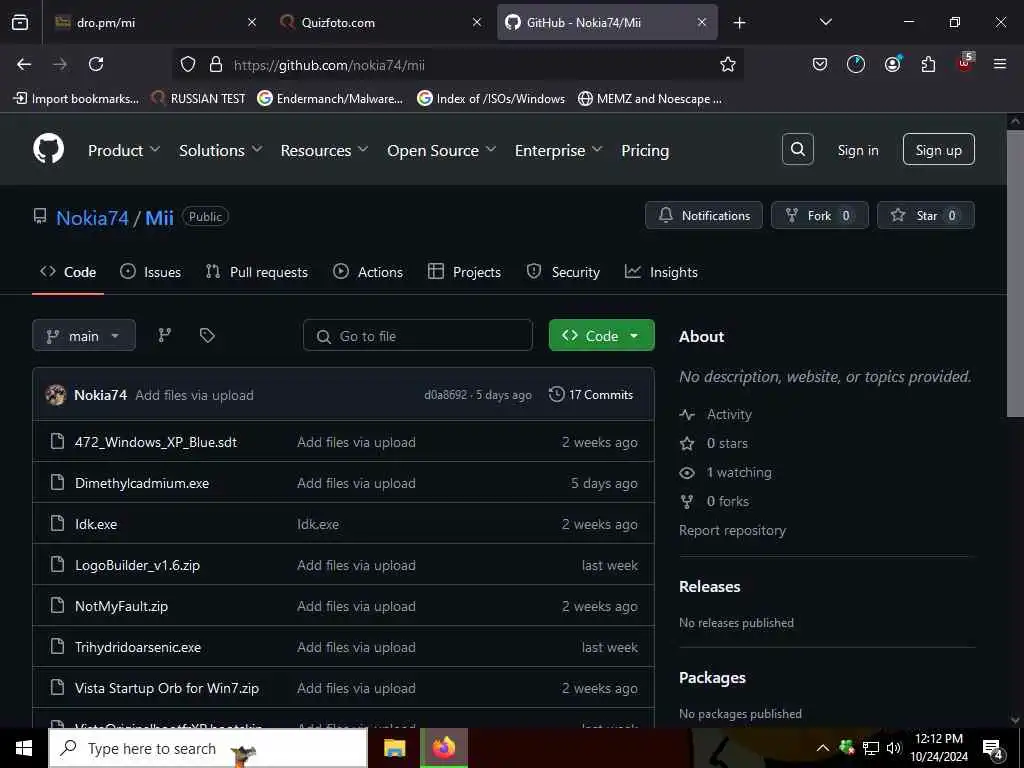Open the RUSSIAN TEST bookmark
1024x768 pixels.
coord(199,99)
